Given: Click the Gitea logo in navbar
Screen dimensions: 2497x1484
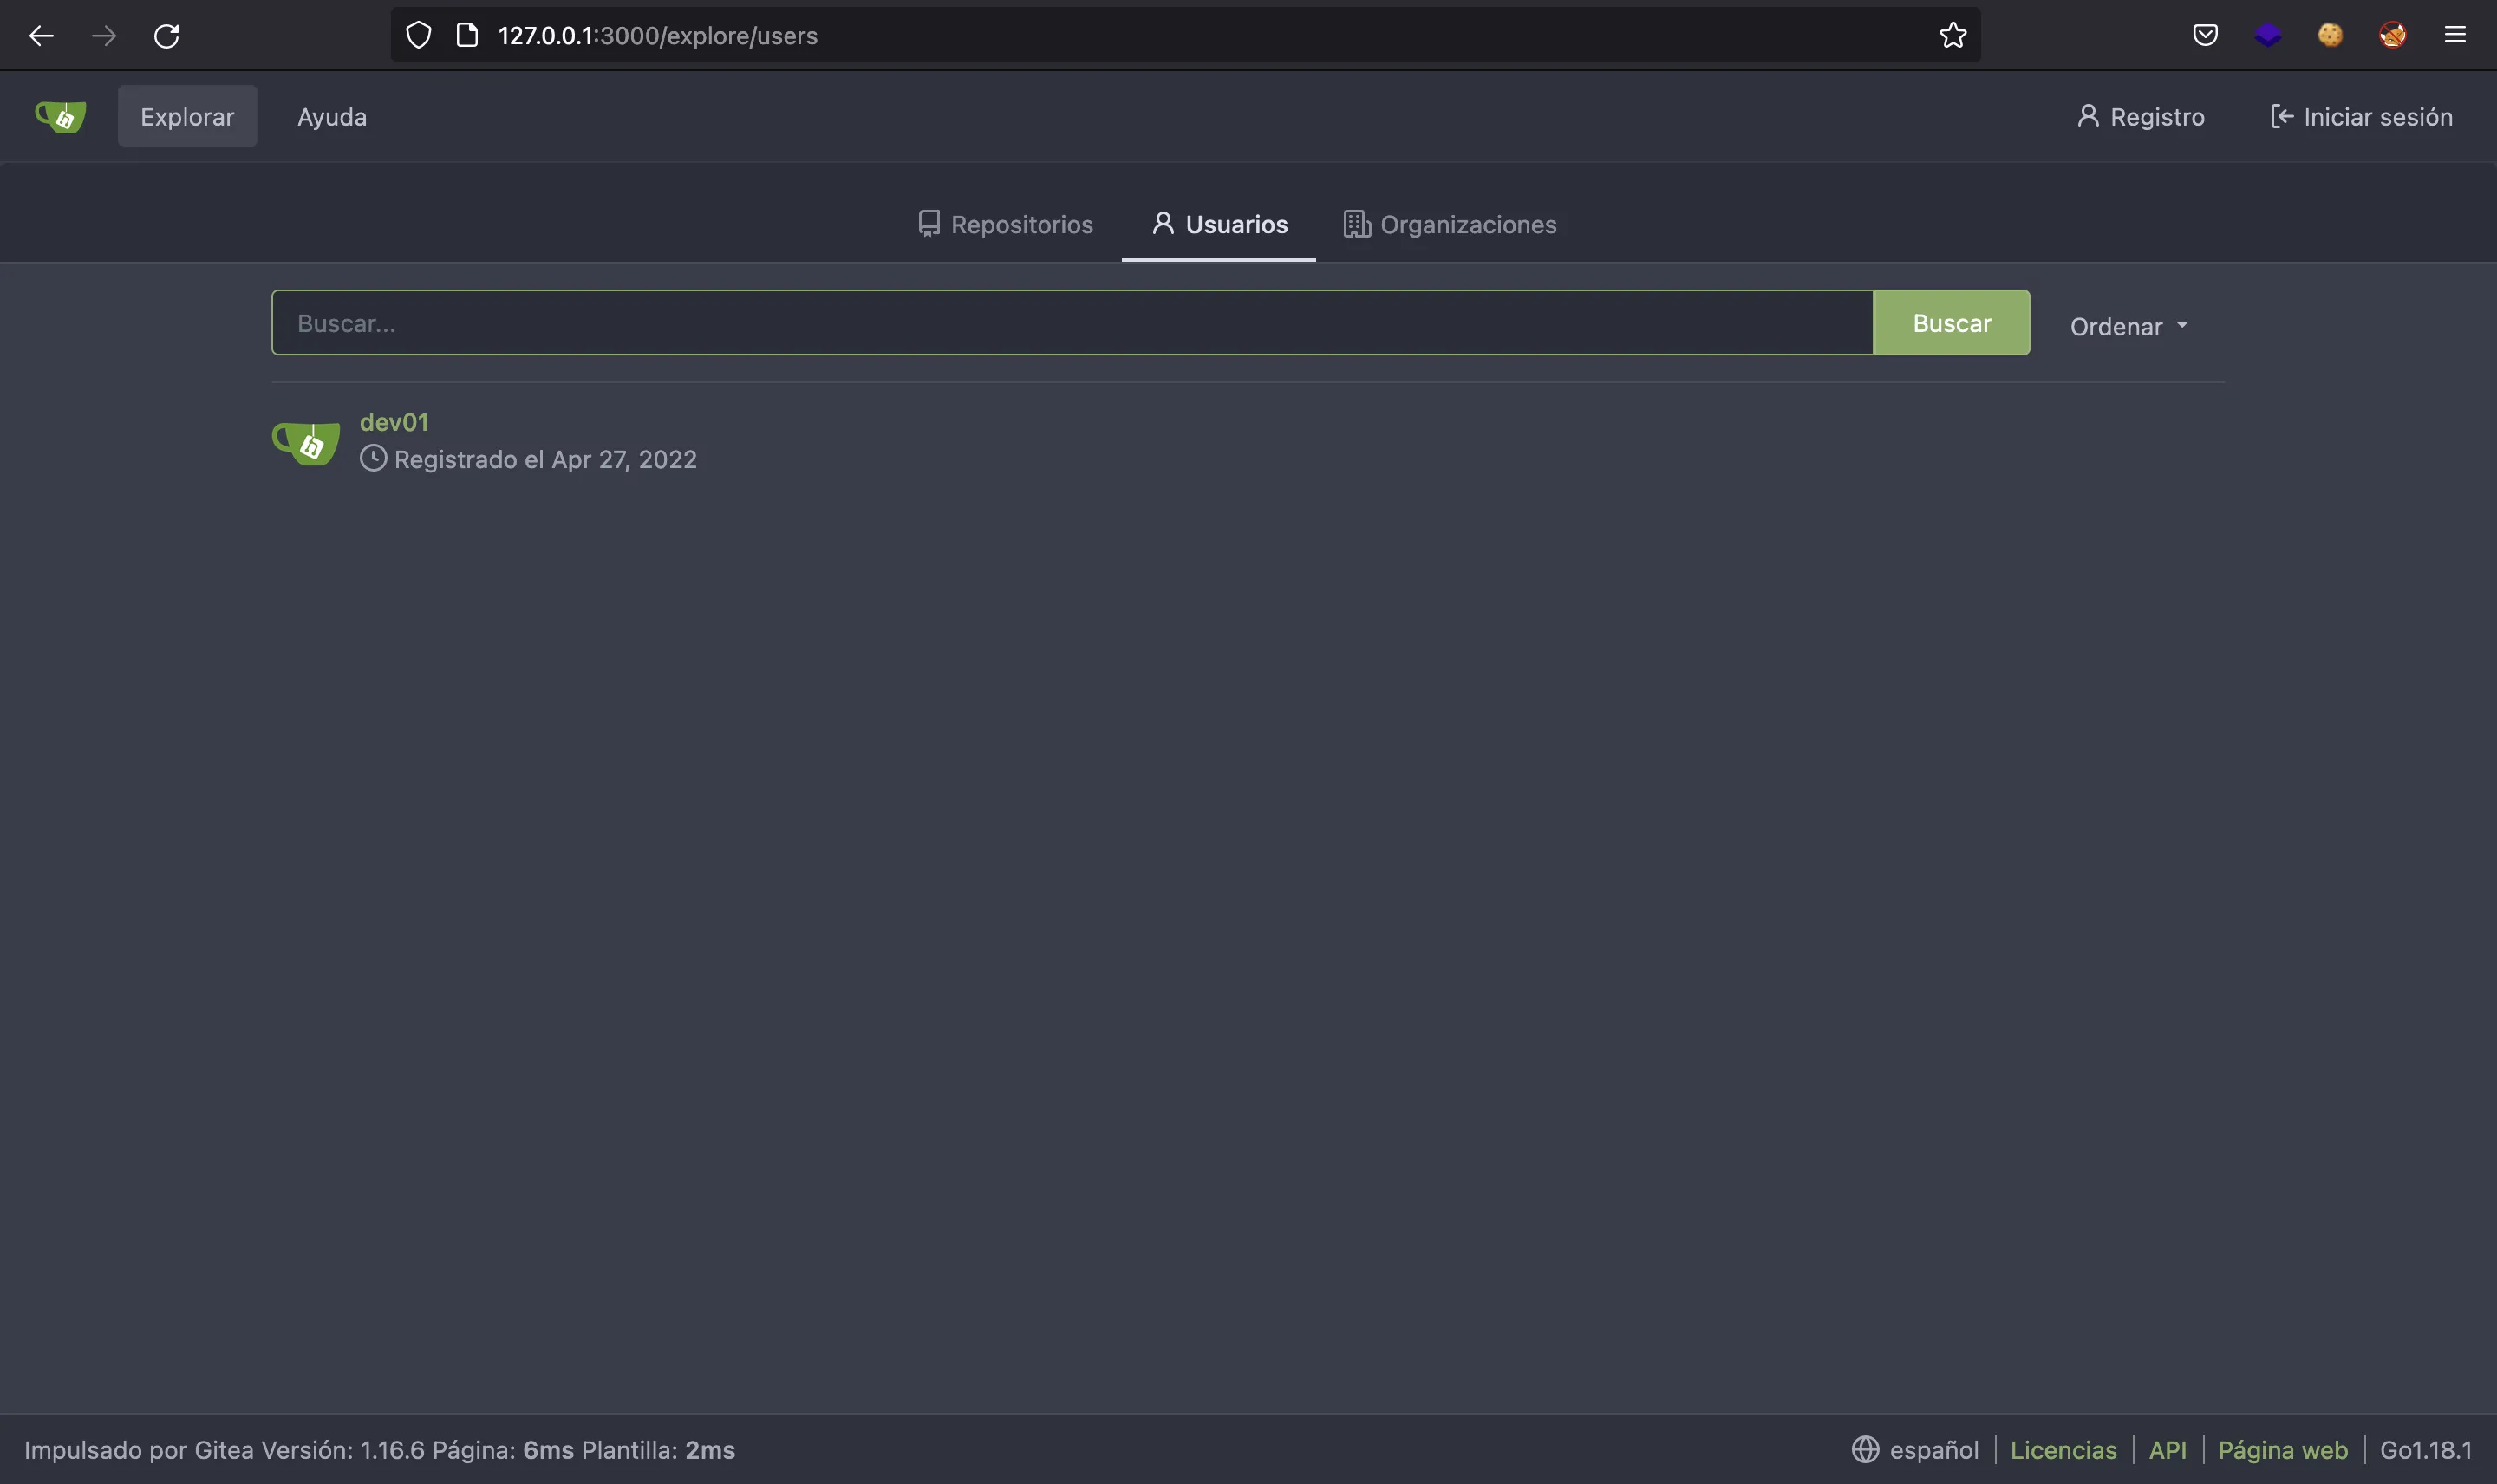Looking at the screenshot, I should click(x=61, y=117).
